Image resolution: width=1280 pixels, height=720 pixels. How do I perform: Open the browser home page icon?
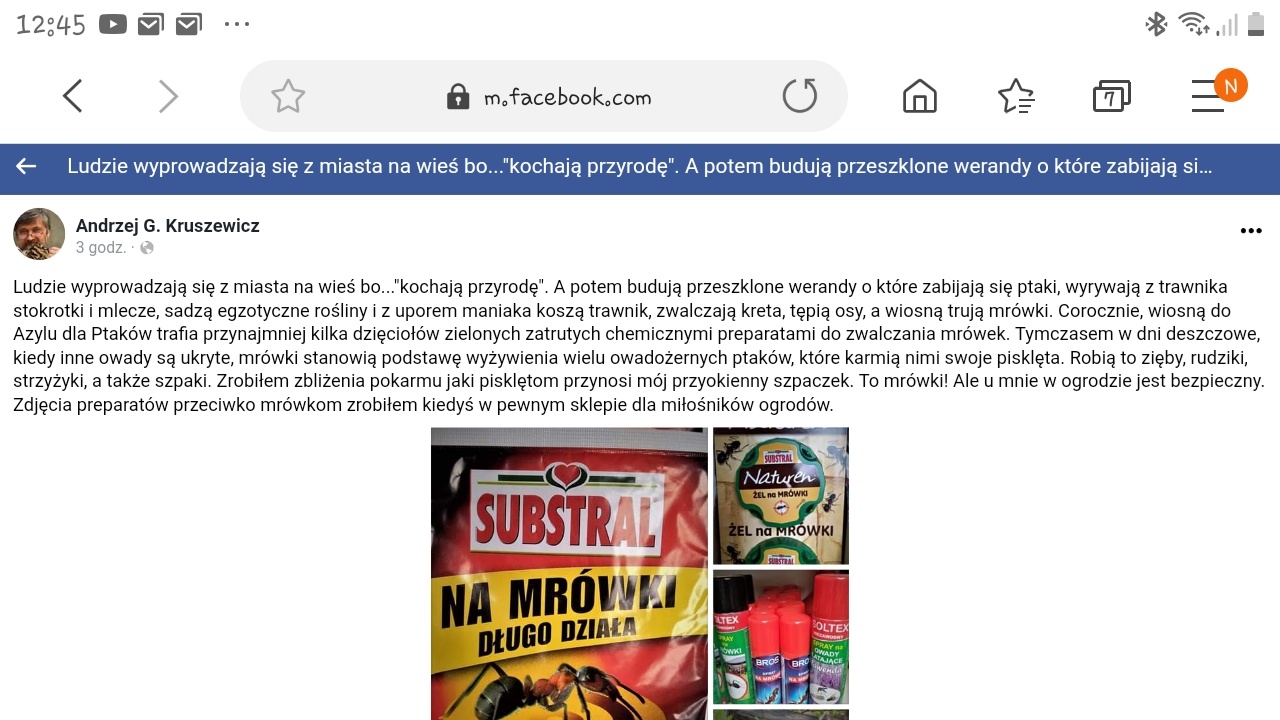click(x=920, y=96)
